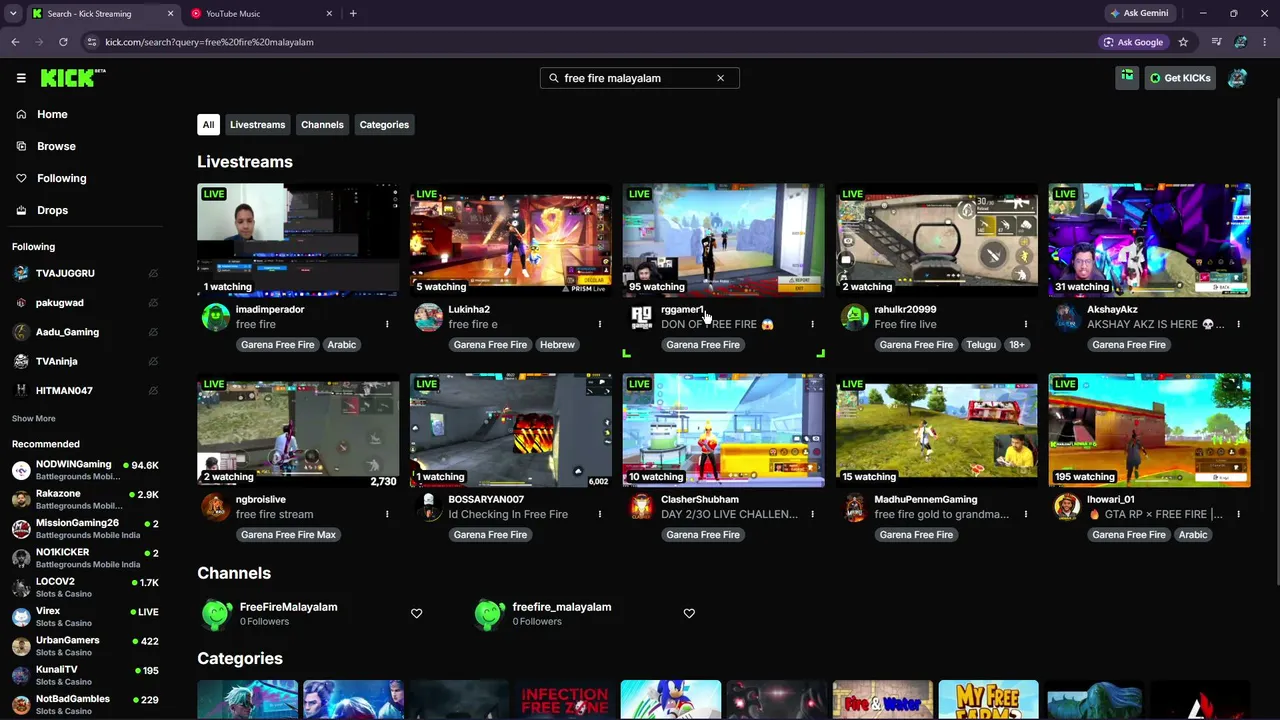
Task: Open a new browser tab
Action: pyautogui.click(x=353, y=14)
